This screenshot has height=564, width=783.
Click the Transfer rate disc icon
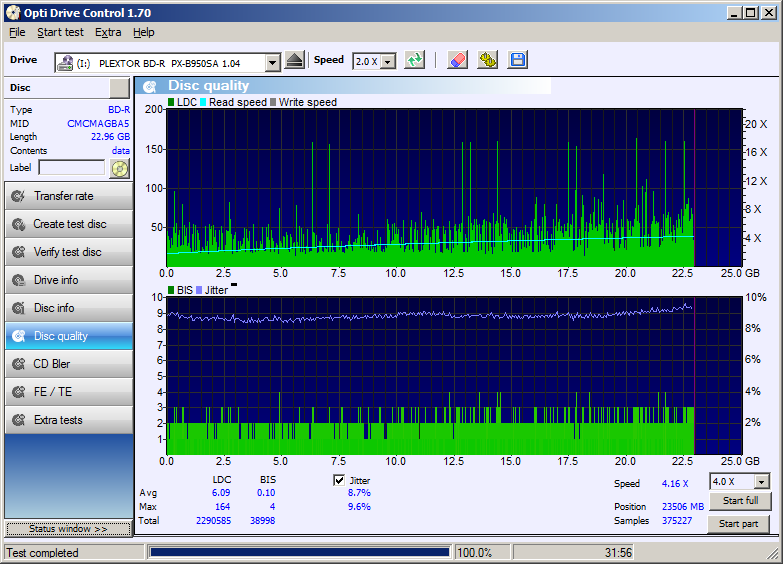[18, 196]
